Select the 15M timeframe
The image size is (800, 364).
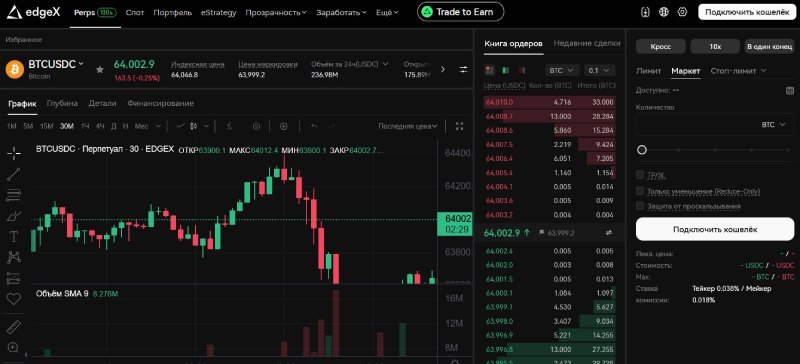(x=46, y=126)
